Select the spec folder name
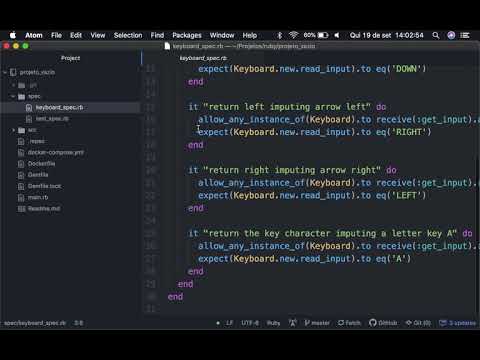Screen dimensions: 480x360 (34, 97)
